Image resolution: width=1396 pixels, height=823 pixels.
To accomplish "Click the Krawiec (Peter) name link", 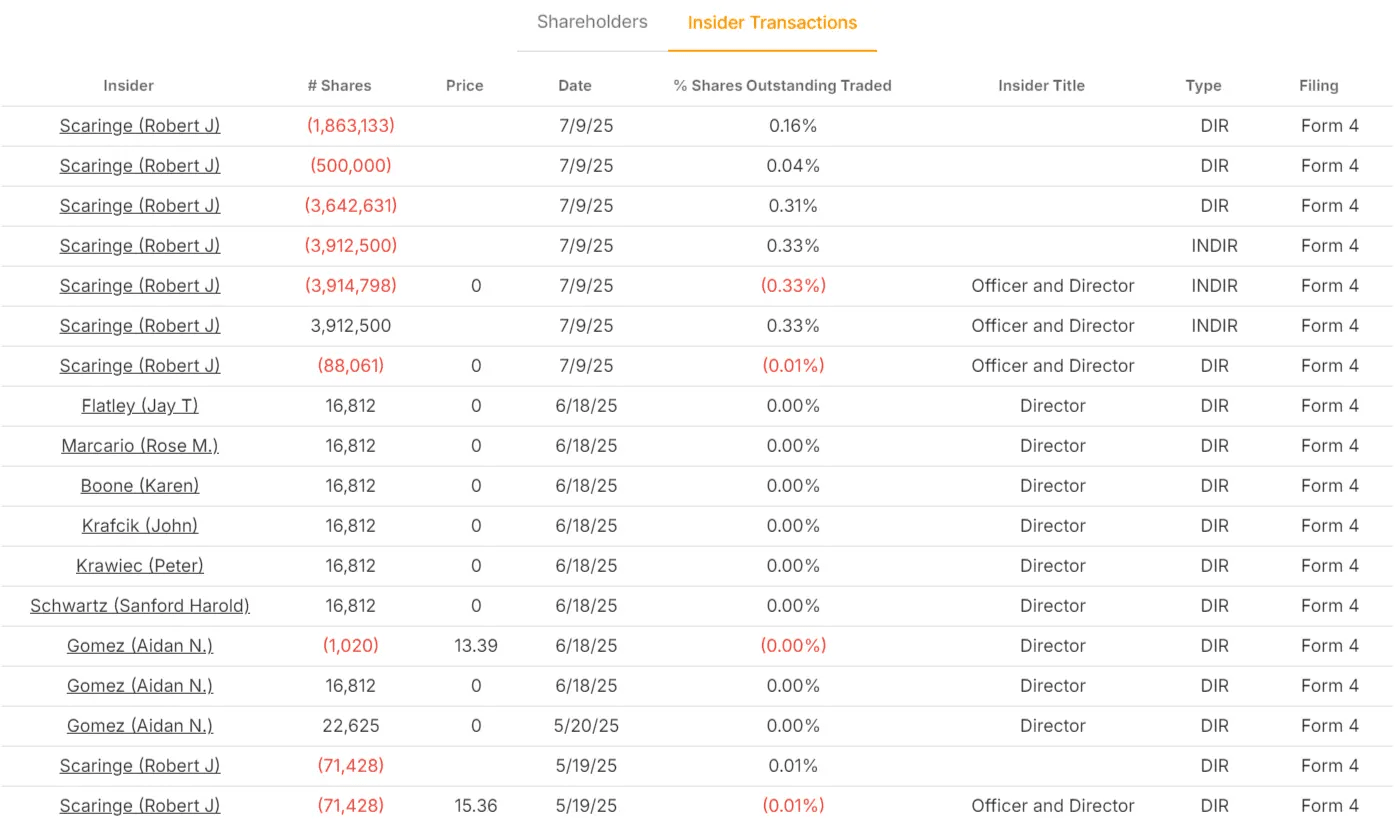I will pyautogui.click(x=140, y=566).
